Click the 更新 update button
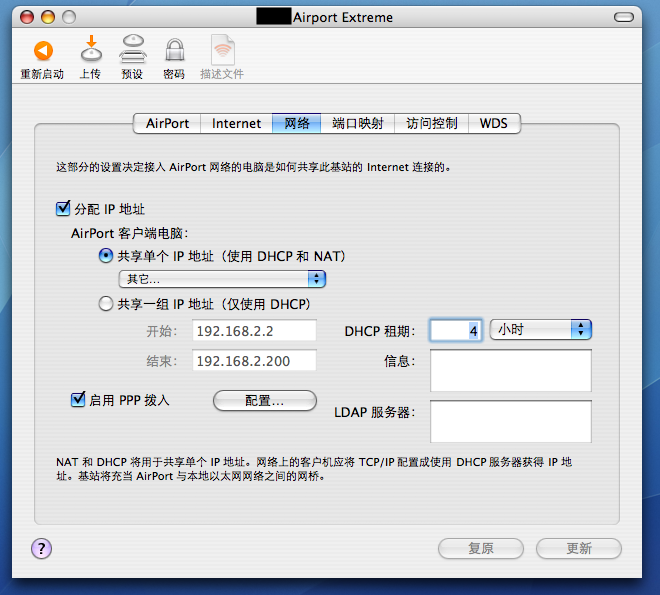 tap(579, 548)
